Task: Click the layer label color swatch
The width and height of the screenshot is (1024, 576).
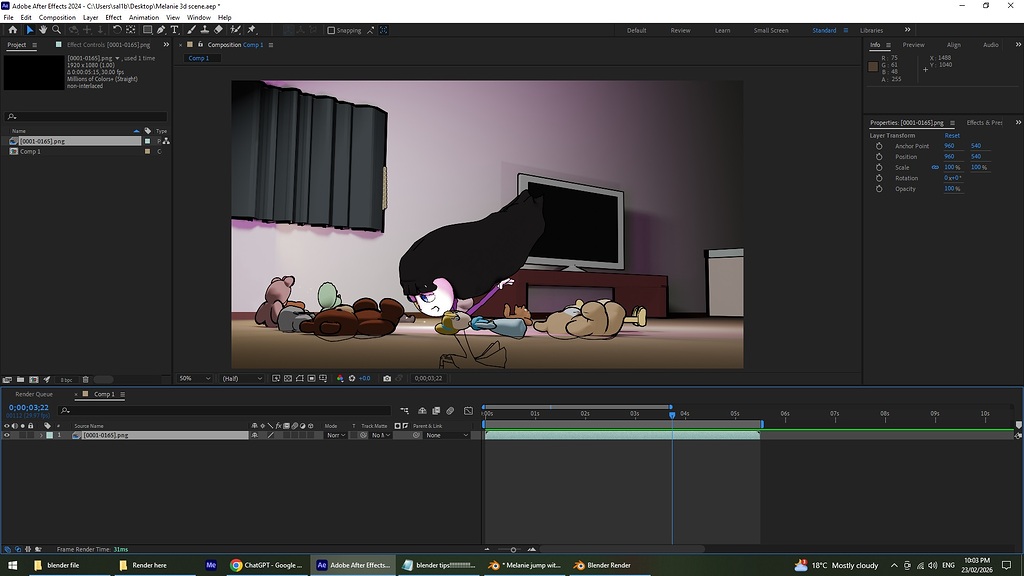Action: coord(50,435)
